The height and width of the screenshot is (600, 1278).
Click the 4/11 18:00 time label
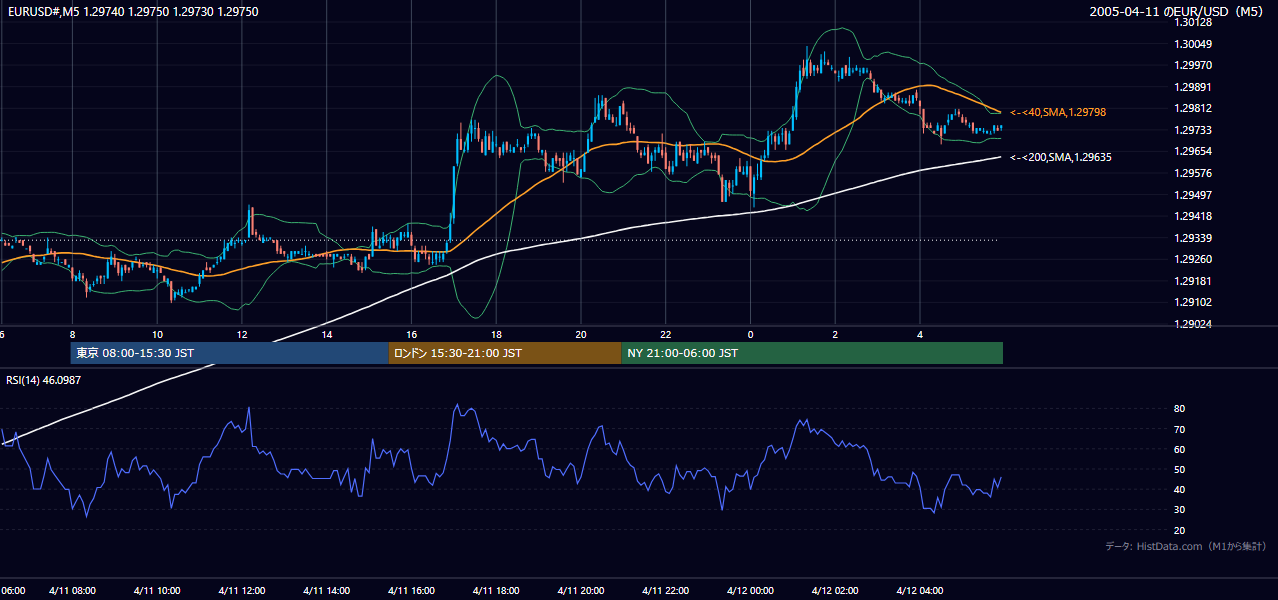pos(496,591)
